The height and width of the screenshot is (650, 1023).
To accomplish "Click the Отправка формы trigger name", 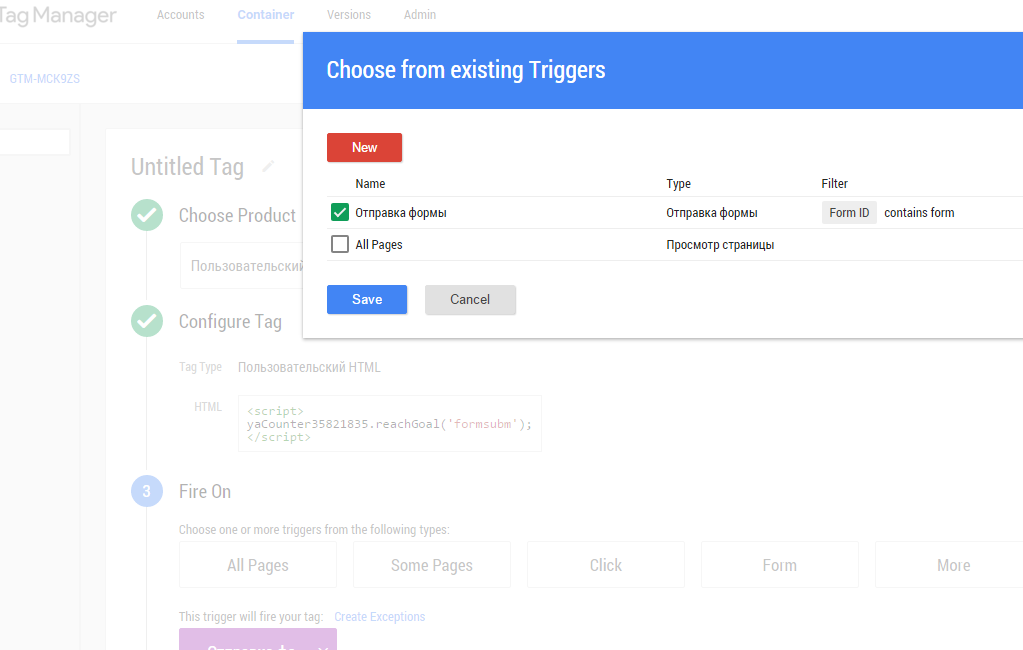I will (x=401, y=213).
